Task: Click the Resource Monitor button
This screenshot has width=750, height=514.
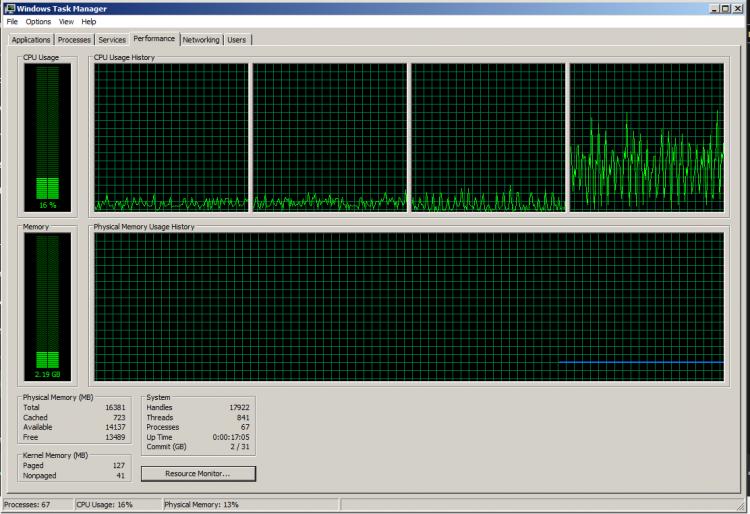Action: [x=198, y=473]
